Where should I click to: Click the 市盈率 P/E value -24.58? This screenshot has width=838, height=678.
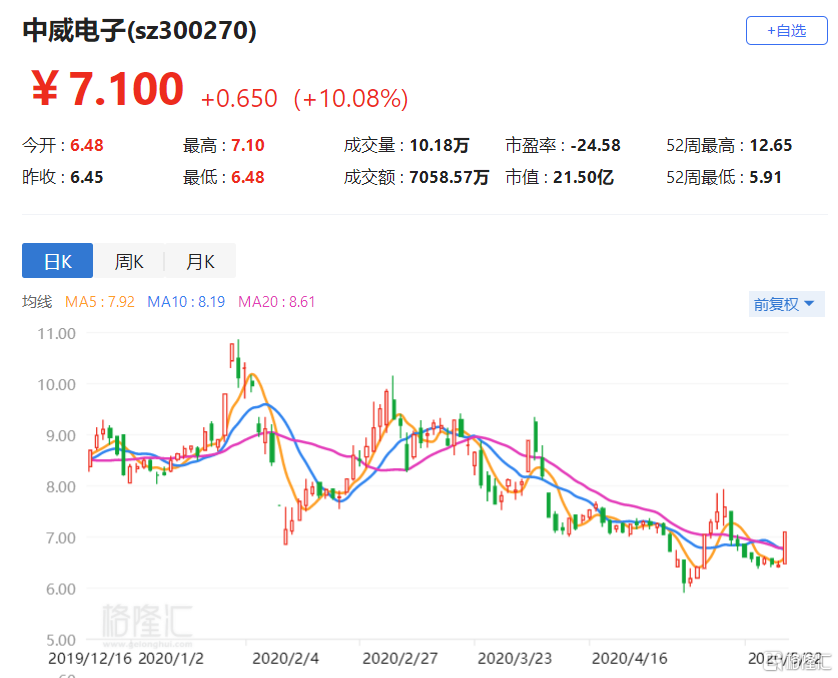[595, 145]
